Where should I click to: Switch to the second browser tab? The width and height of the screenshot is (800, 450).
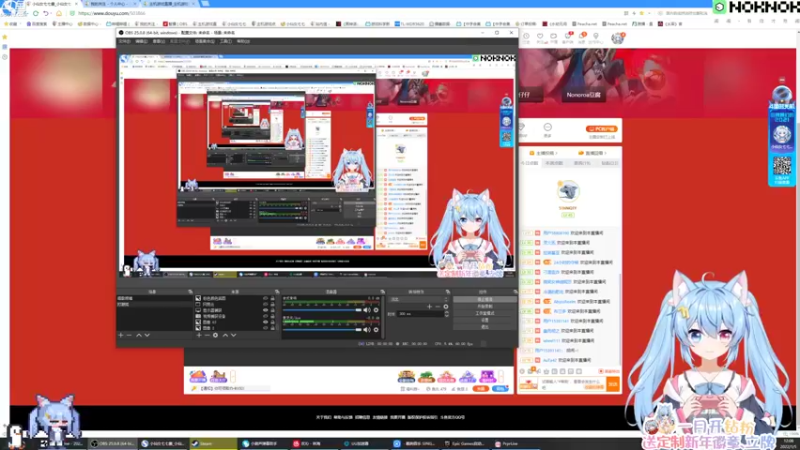[109, 4]
